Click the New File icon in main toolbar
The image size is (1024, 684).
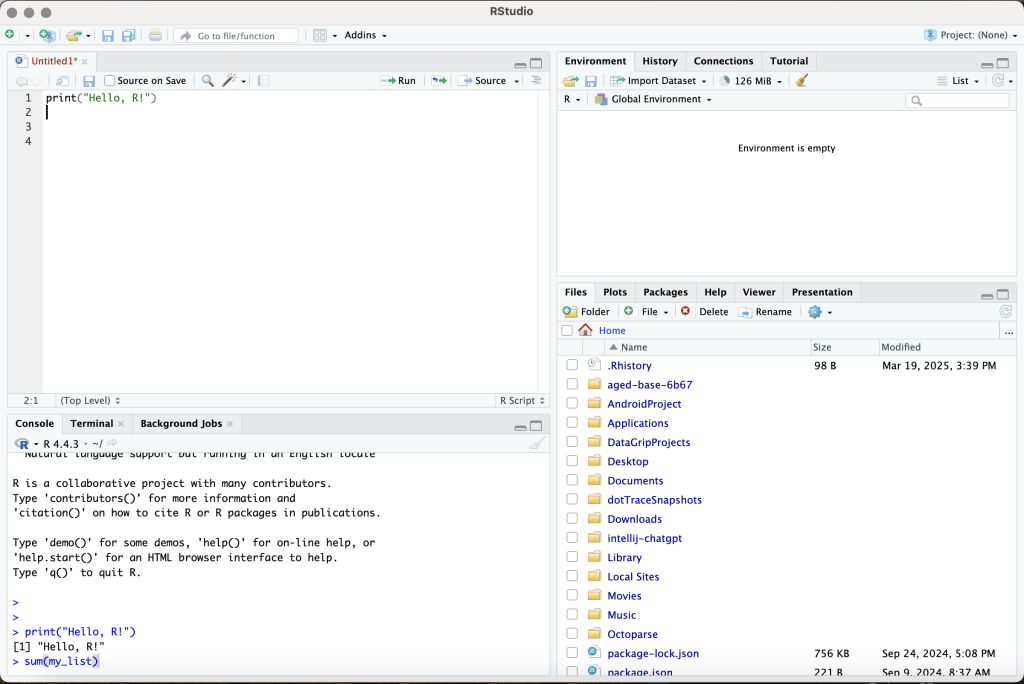[x=11, y=35]
